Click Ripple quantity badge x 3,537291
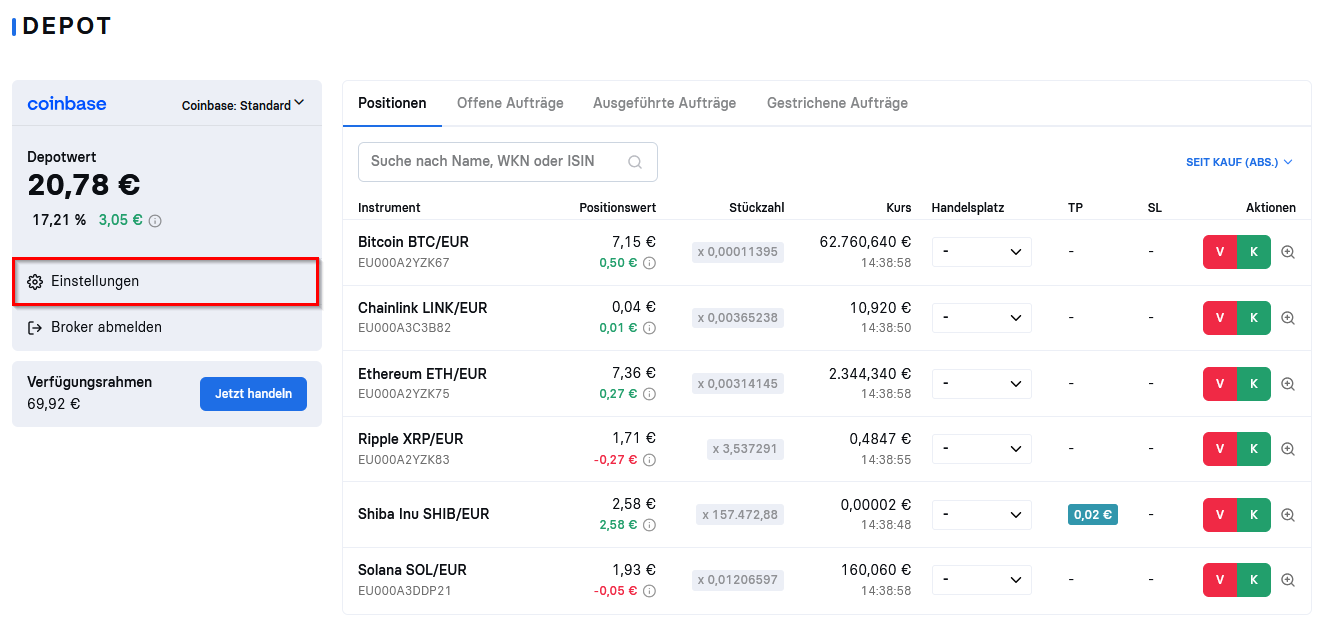Image resolution: width=1324 pixels, height=626 pixels. (746, 449)
